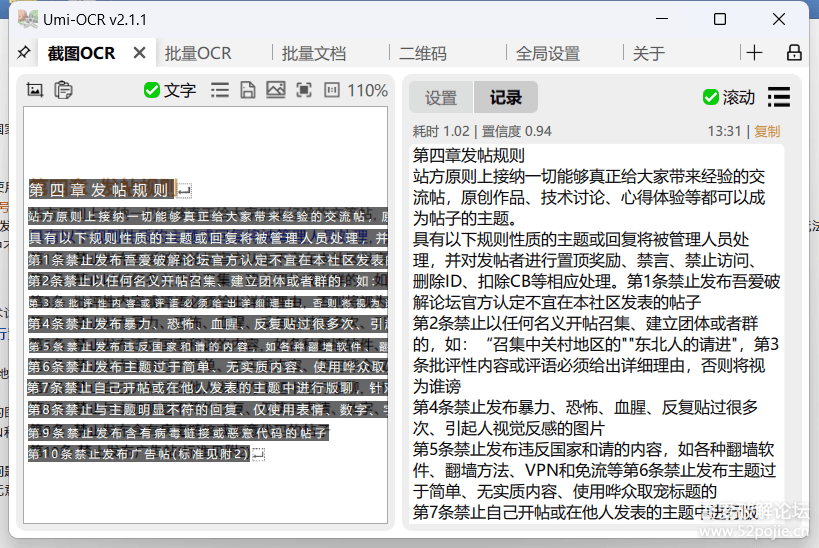Click the paste from clipboard icon
The height and width of the screenshot is (548, 819).
pos(63,90)
